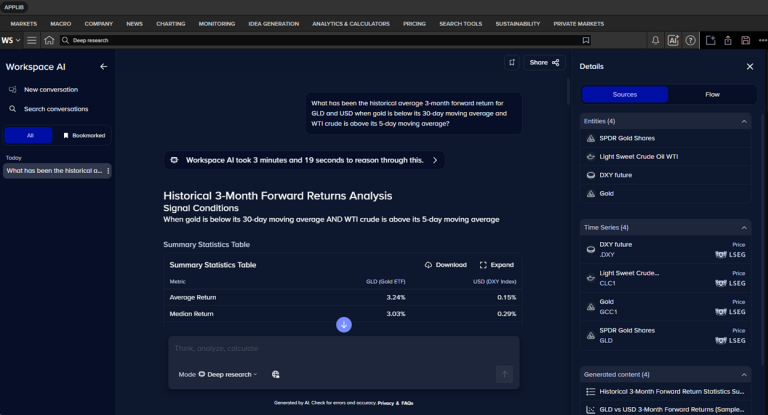Click the export/share upload icon in toolbar
Screen dimensions: 768x415
728,40
